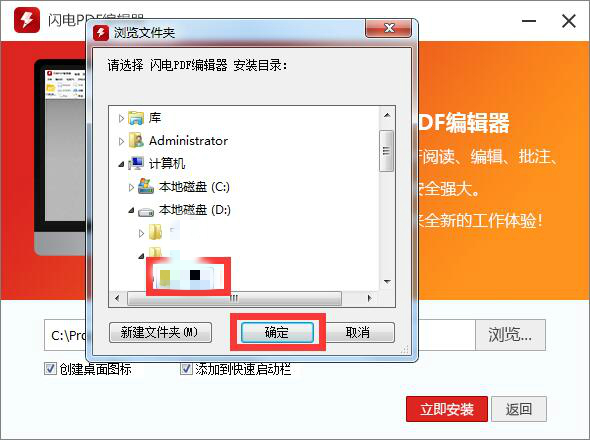The width and height of the screenshot is (590, 440).
Task: Select the first folder icon under D: drive
Action: tap(155, 232)
